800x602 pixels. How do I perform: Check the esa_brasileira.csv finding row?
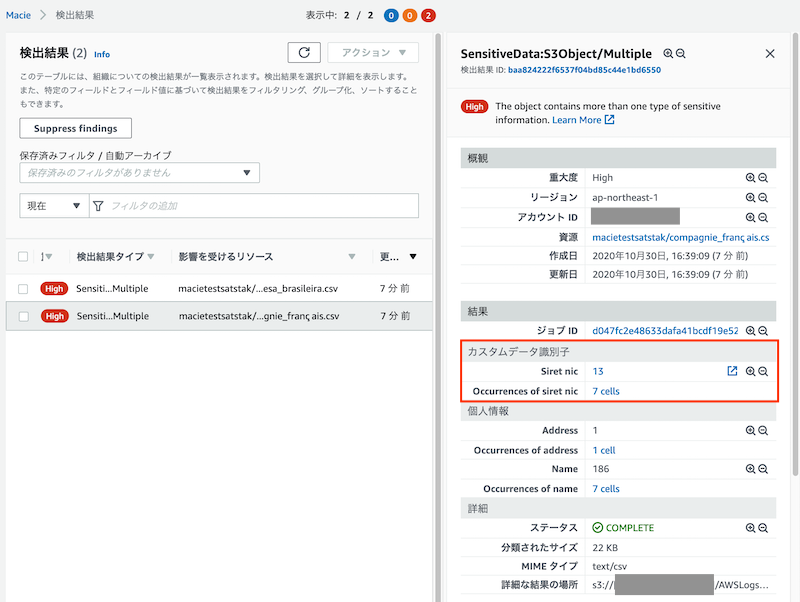coord(23,289)
